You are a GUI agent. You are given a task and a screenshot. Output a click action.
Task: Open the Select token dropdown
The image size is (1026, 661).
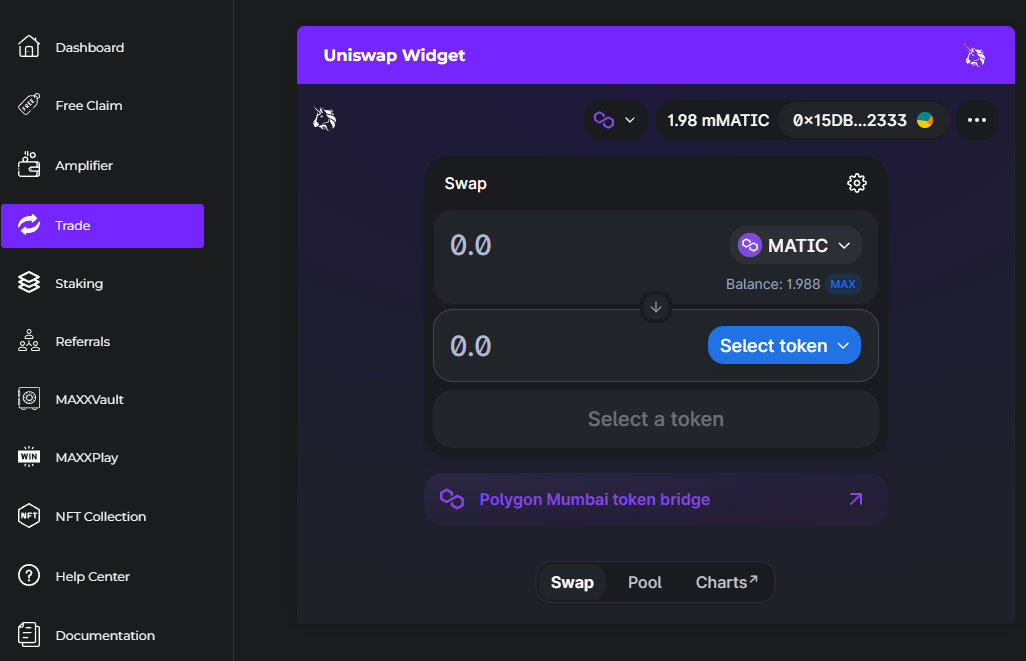click(x=784, y=345)
